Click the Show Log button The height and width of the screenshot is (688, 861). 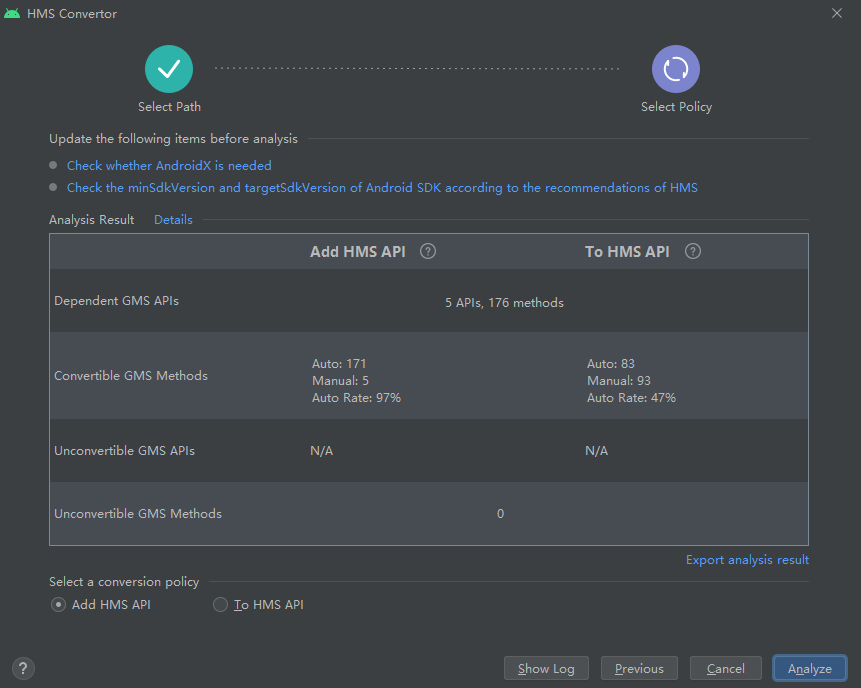click(x=546, y=668)
